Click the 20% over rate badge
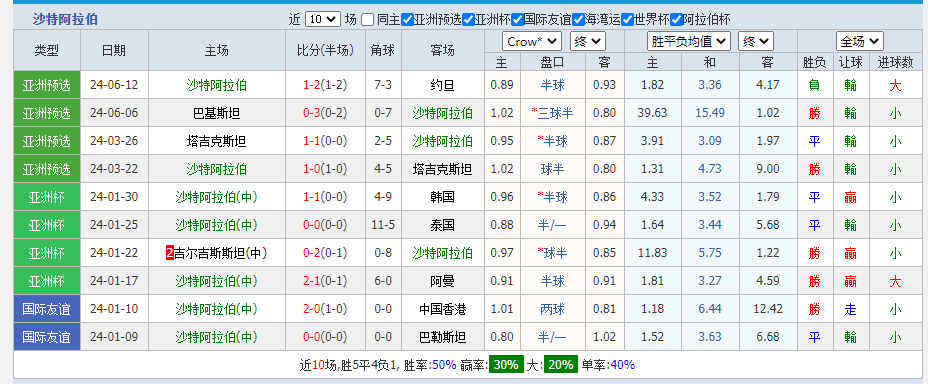This screenshot has width=928, height=384. [560, 365]
